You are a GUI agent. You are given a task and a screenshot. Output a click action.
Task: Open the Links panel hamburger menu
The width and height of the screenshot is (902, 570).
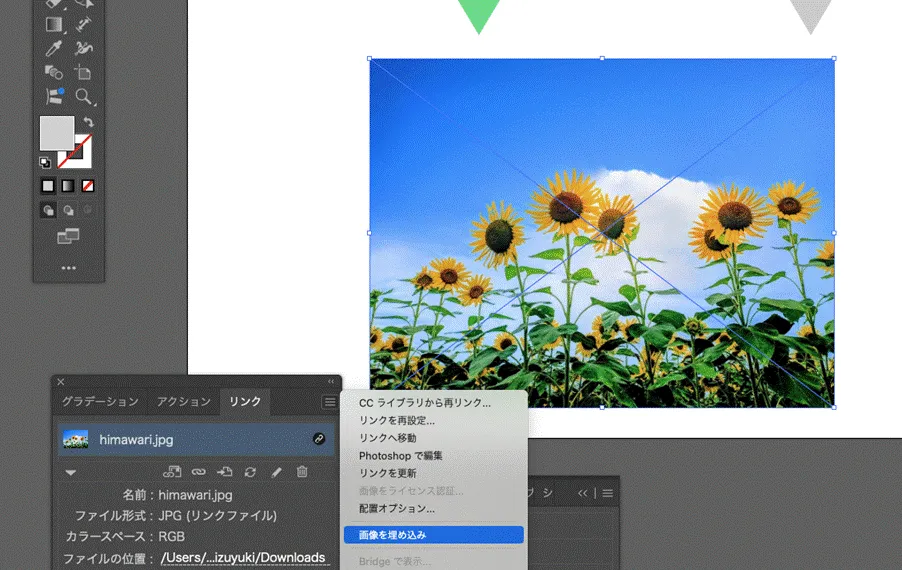click(x=329, y=402)
